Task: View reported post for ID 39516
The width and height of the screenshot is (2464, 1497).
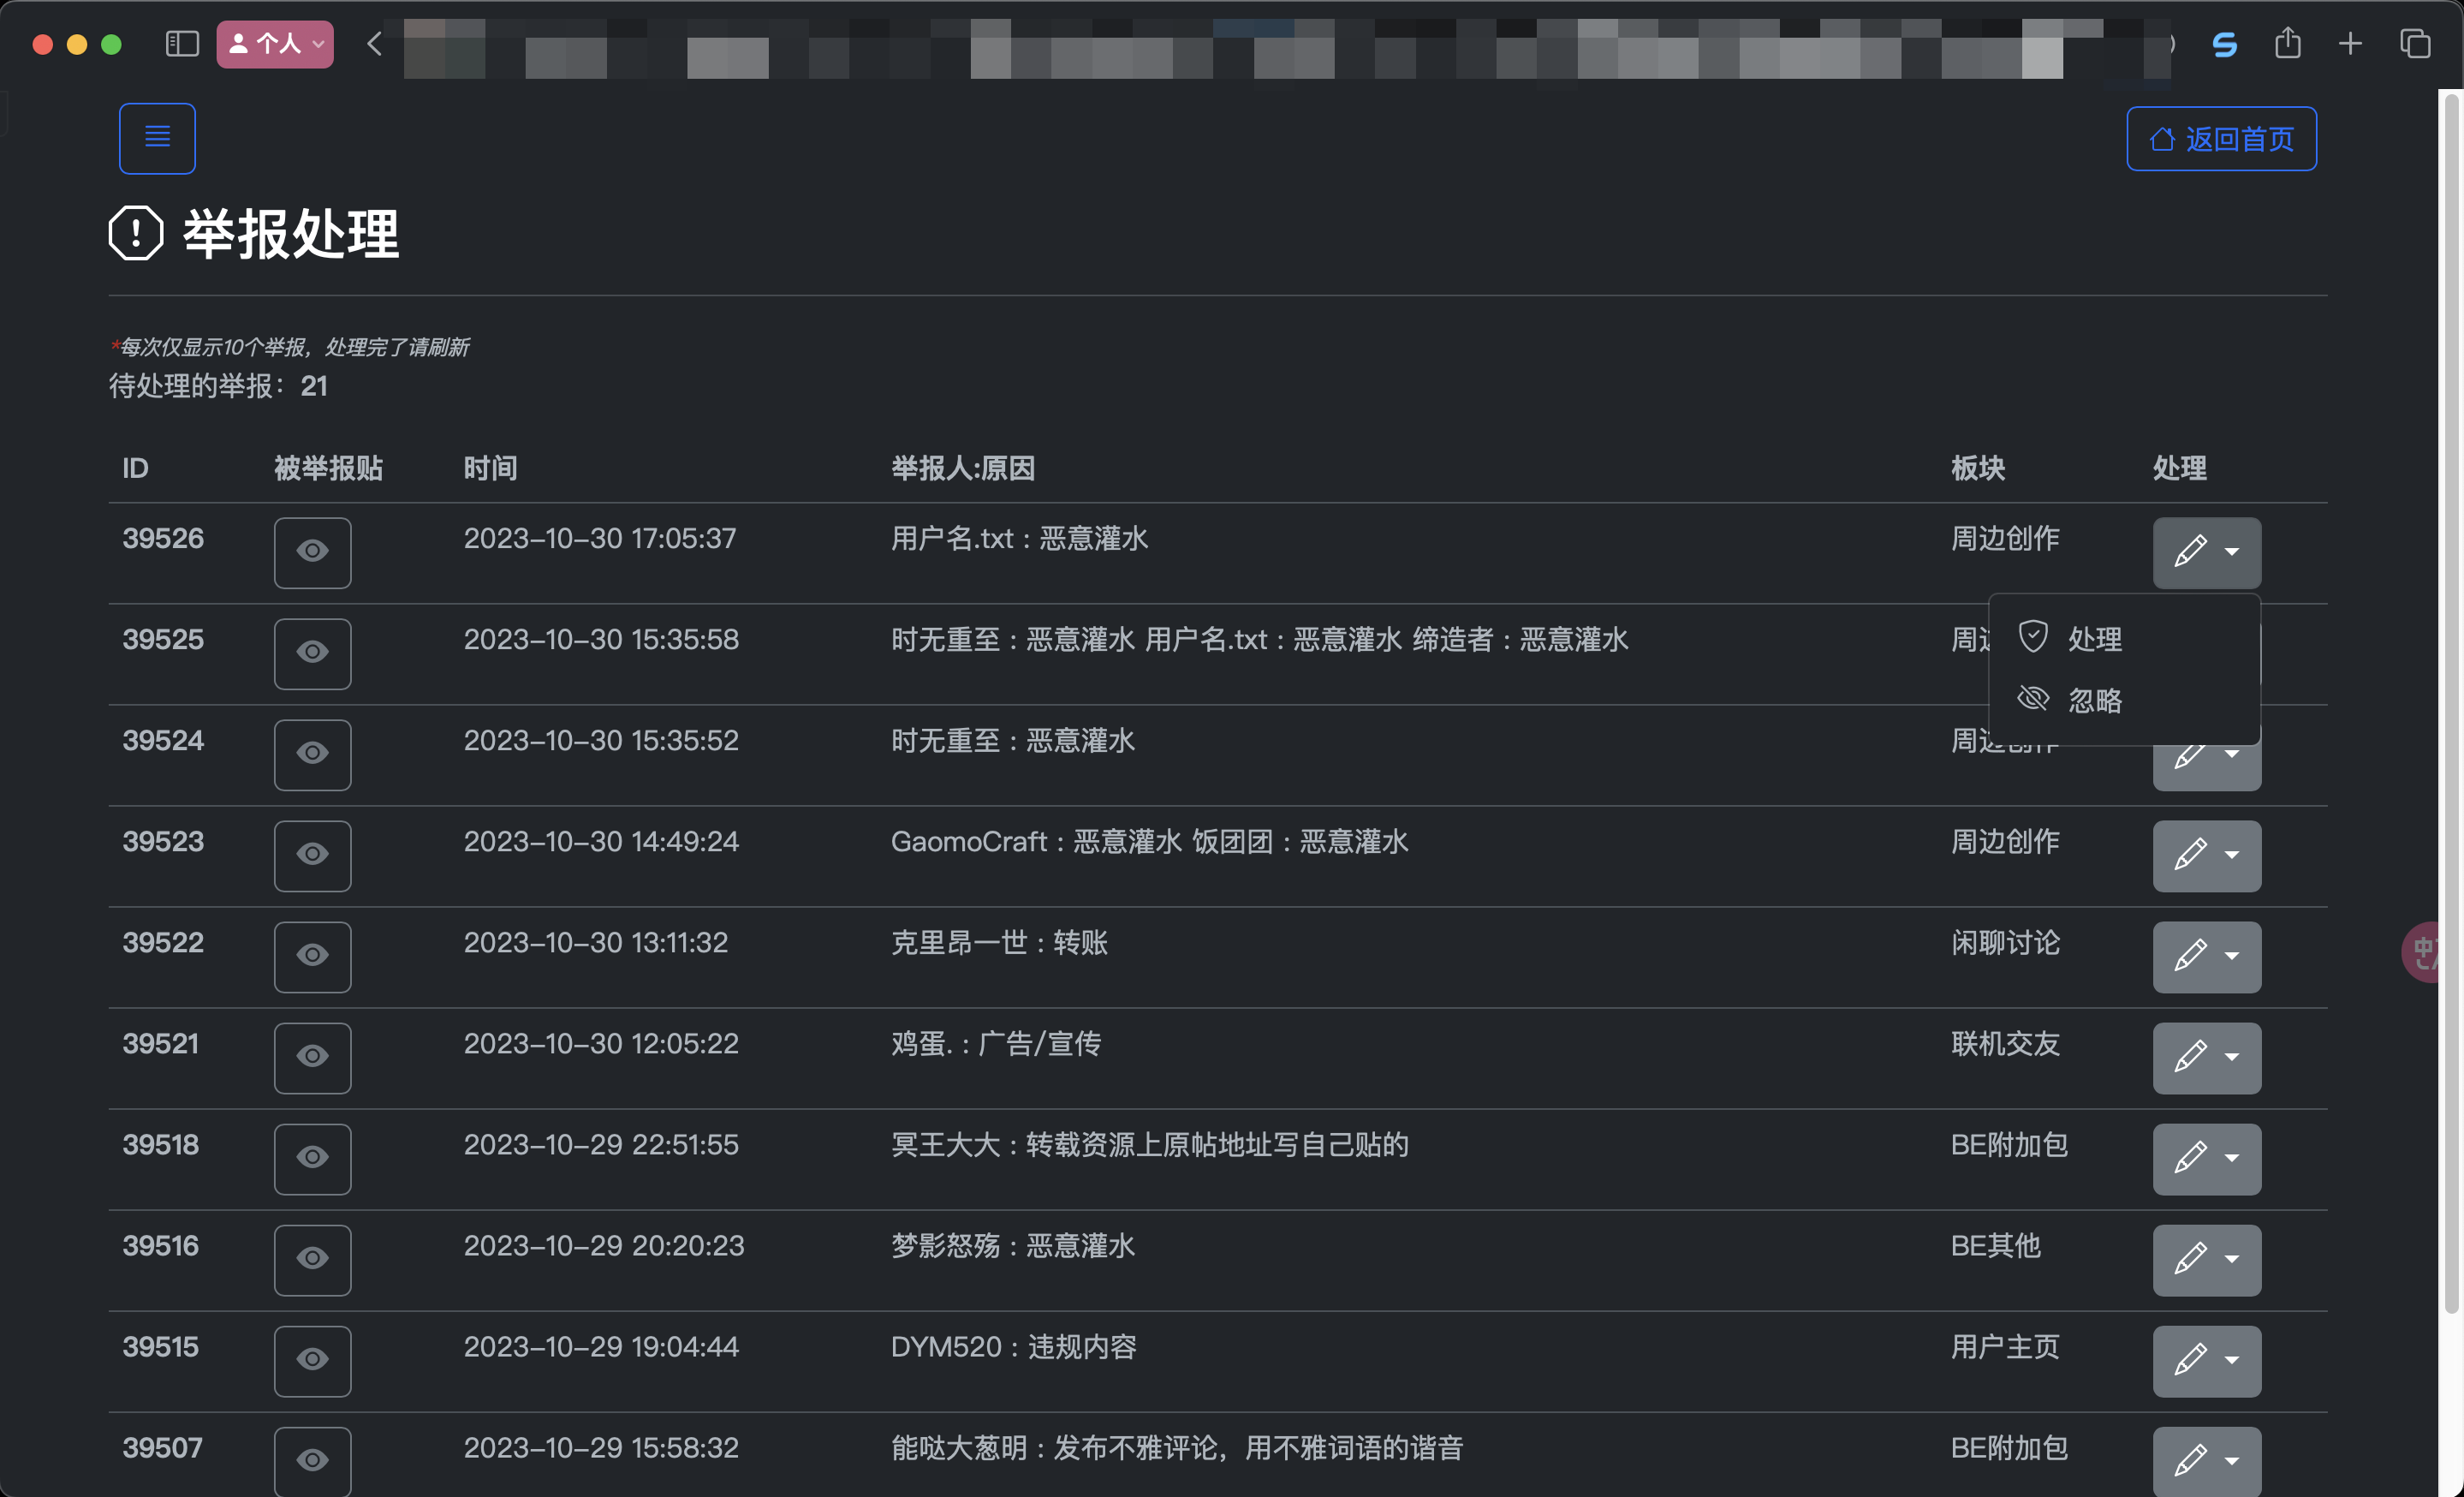Action: tap(313, 1259)
